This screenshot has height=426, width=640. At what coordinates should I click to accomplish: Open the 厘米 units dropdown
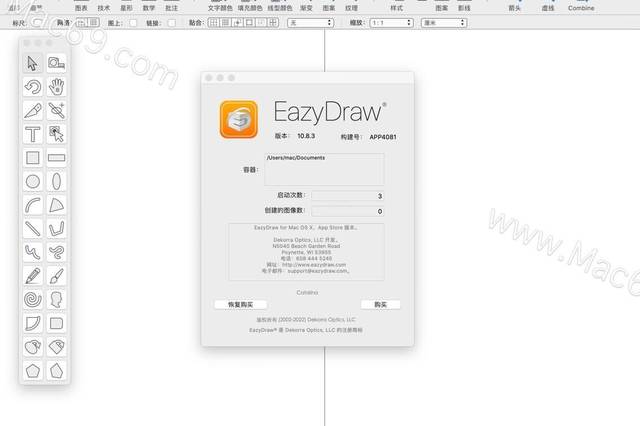444,23
